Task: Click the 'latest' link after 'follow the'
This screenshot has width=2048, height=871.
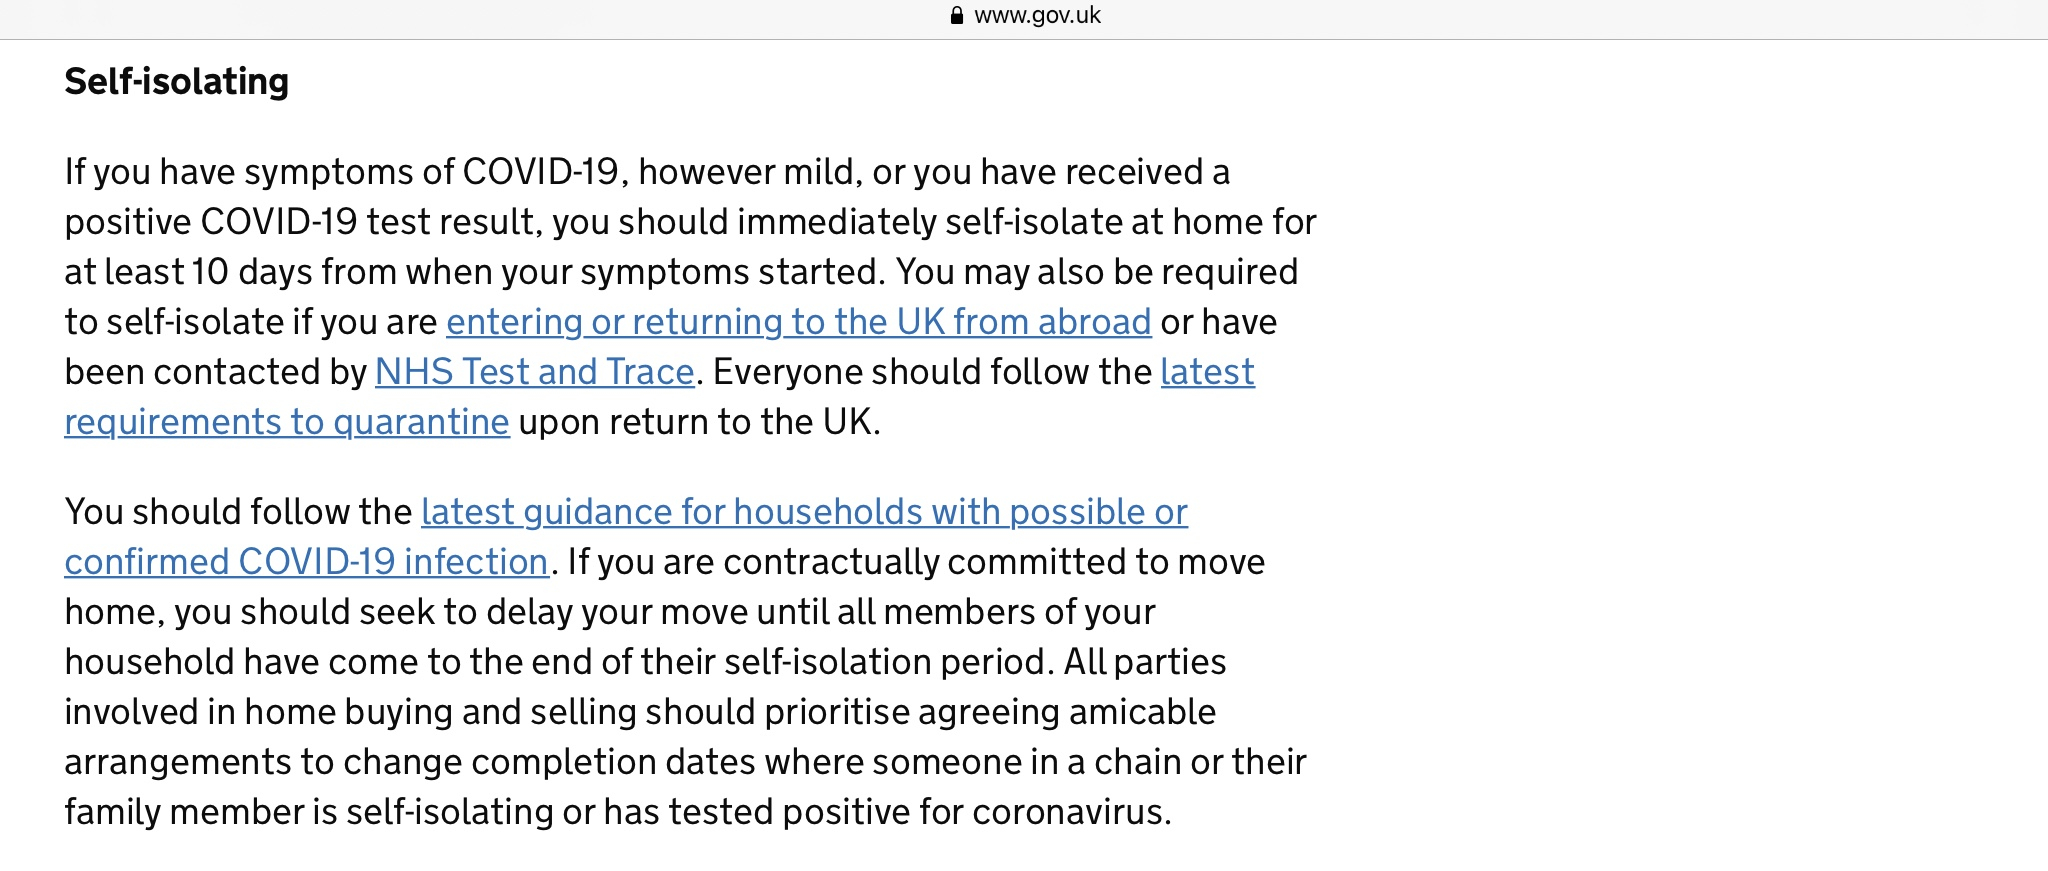Action: point(1207,372)
